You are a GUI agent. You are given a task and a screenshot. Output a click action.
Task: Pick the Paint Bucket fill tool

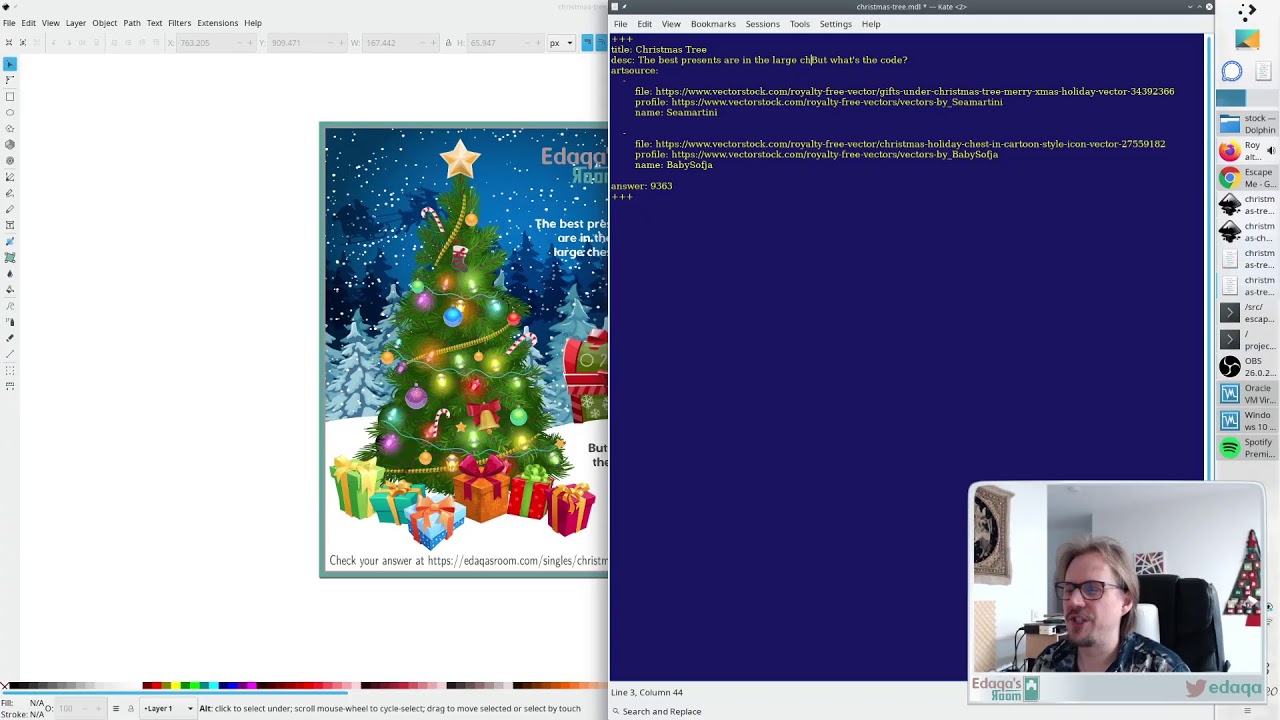coord(10,289)
